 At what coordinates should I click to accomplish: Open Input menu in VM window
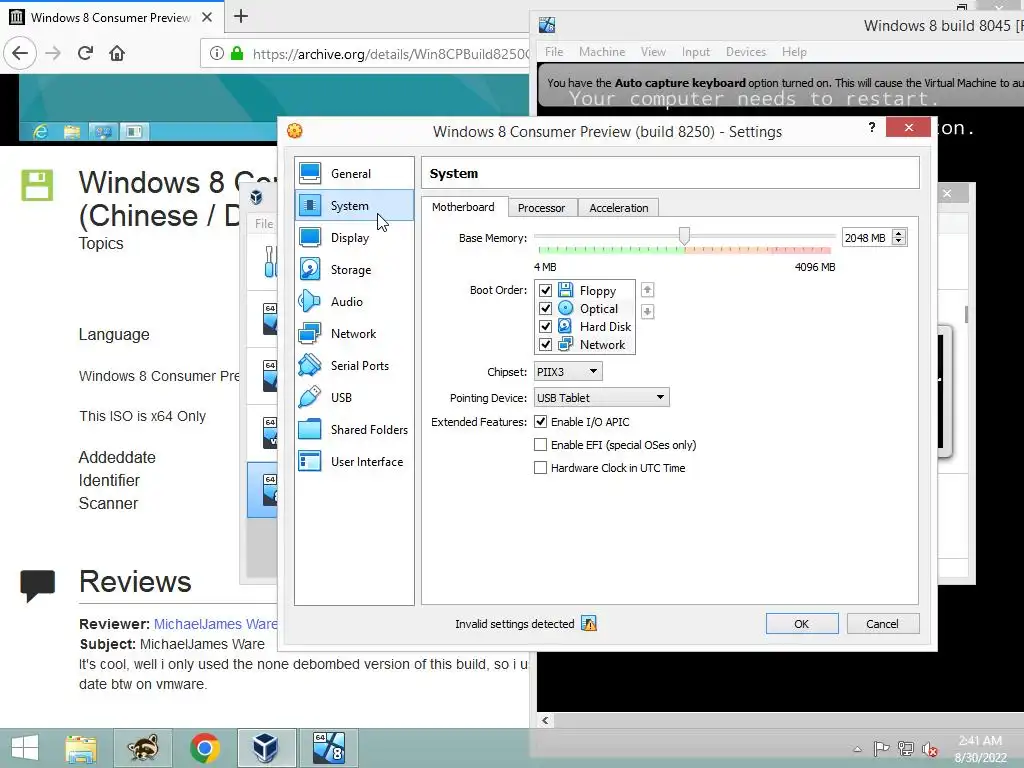point(696,52)
